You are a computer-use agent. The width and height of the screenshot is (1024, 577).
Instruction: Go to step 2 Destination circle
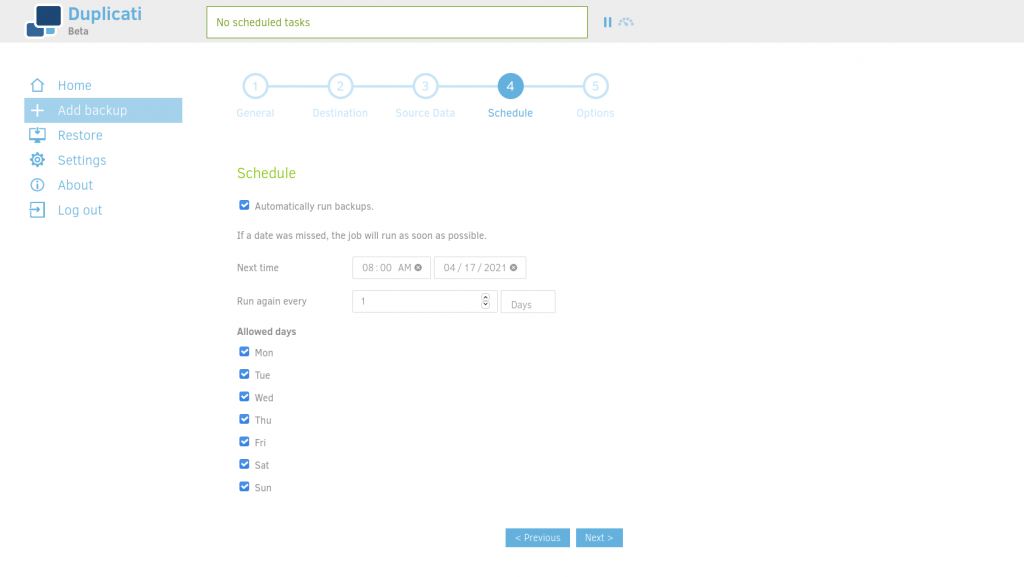340,86
